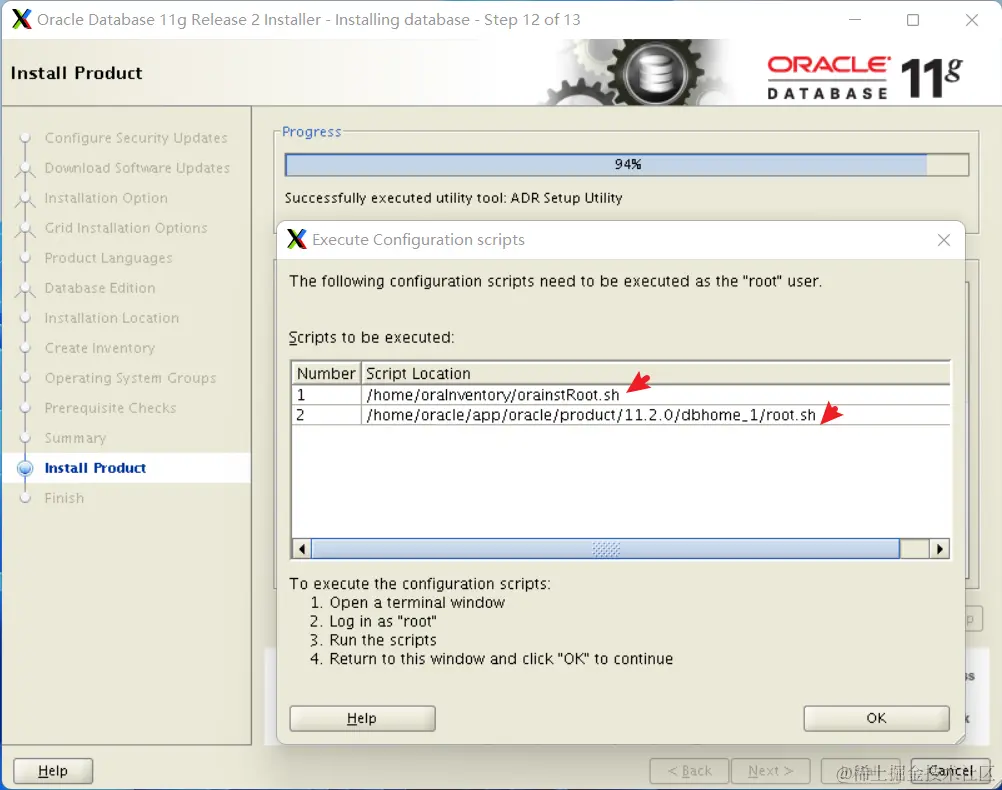Minimize the installer window

click(855, 20)
